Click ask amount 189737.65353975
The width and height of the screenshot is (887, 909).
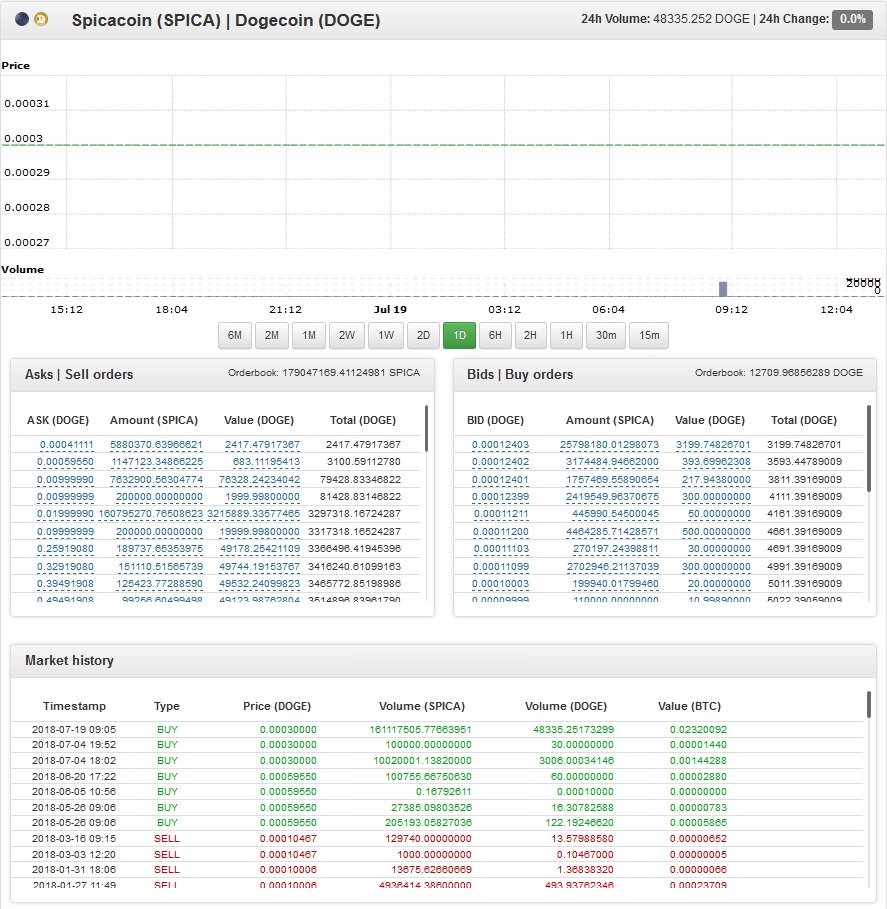(x=159, y=548)
